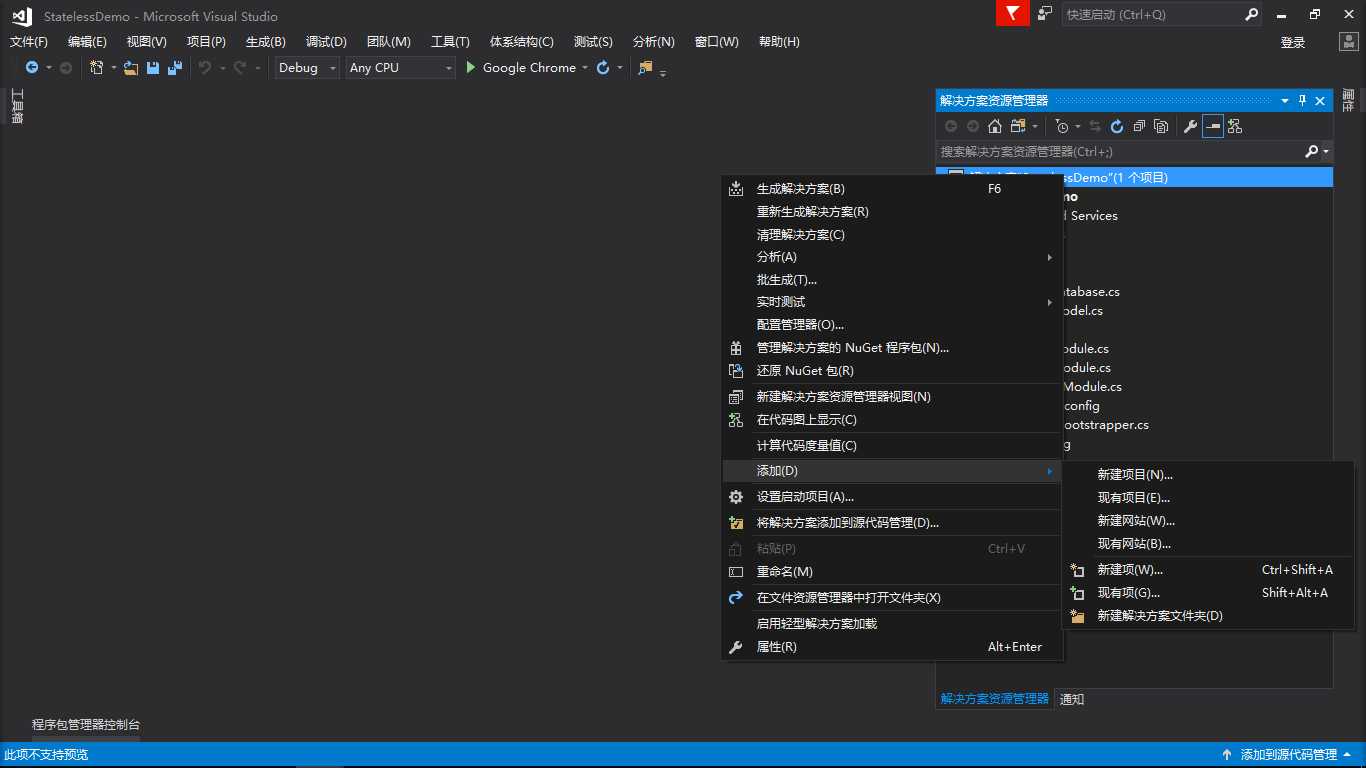Click the New Project toolbar icon
The height and width of the screenshot is (768, 1366).
click(96, 68)
